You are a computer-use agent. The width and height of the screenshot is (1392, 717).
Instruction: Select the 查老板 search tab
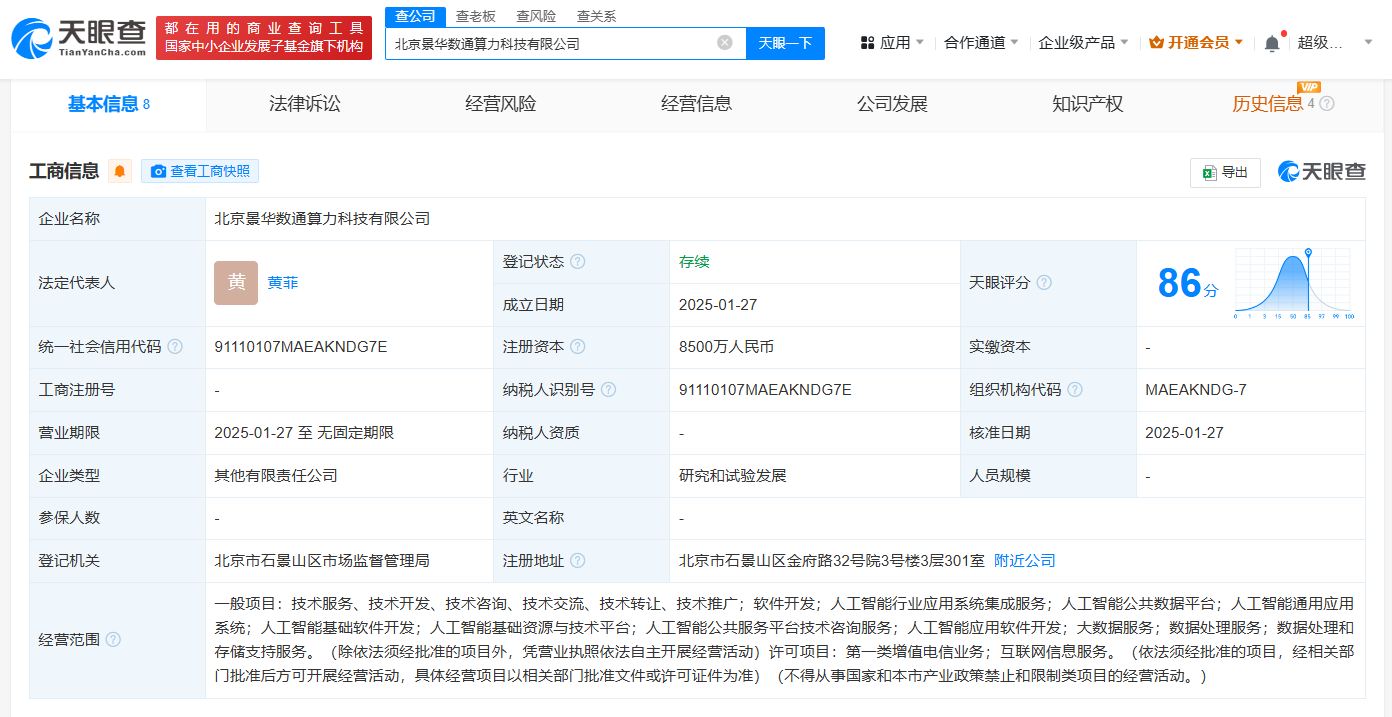(x=476, y=16)
